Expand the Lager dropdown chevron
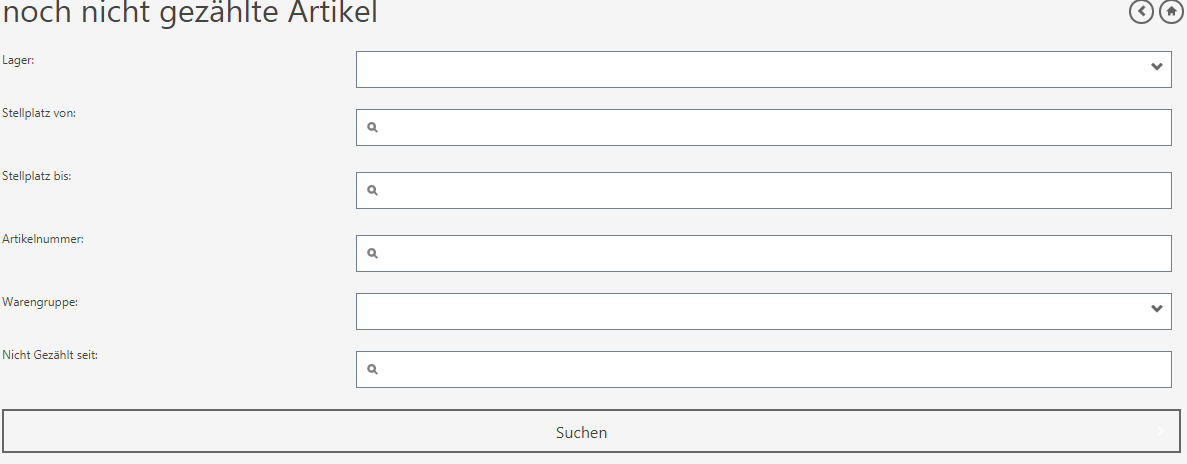Viewport: 1187px width, 464px height. coord(1157,67)
